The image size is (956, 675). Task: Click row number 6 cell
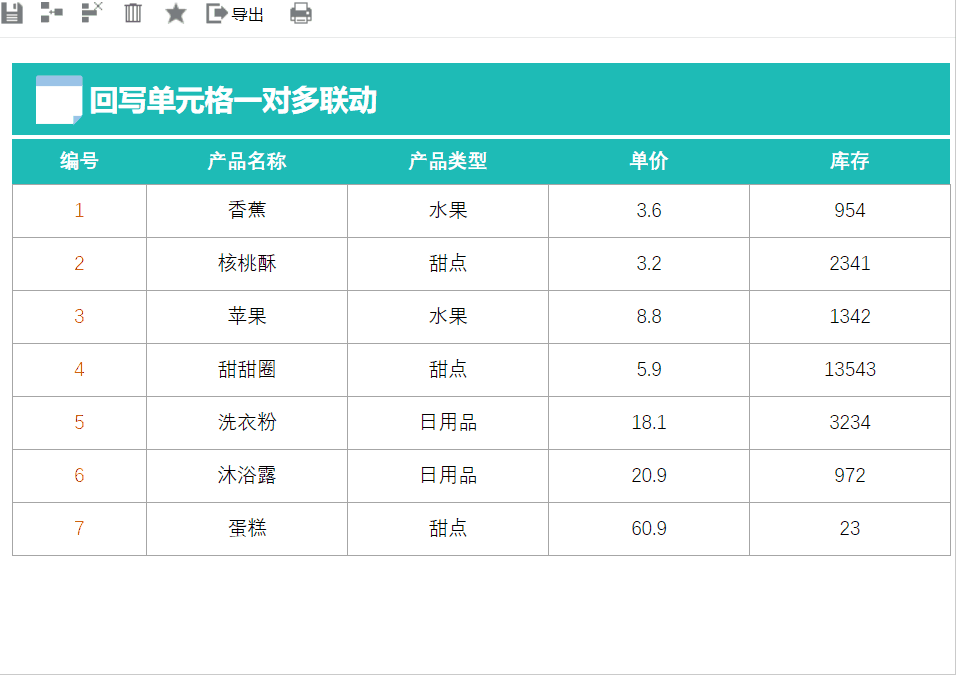click(x=79, y=476)
